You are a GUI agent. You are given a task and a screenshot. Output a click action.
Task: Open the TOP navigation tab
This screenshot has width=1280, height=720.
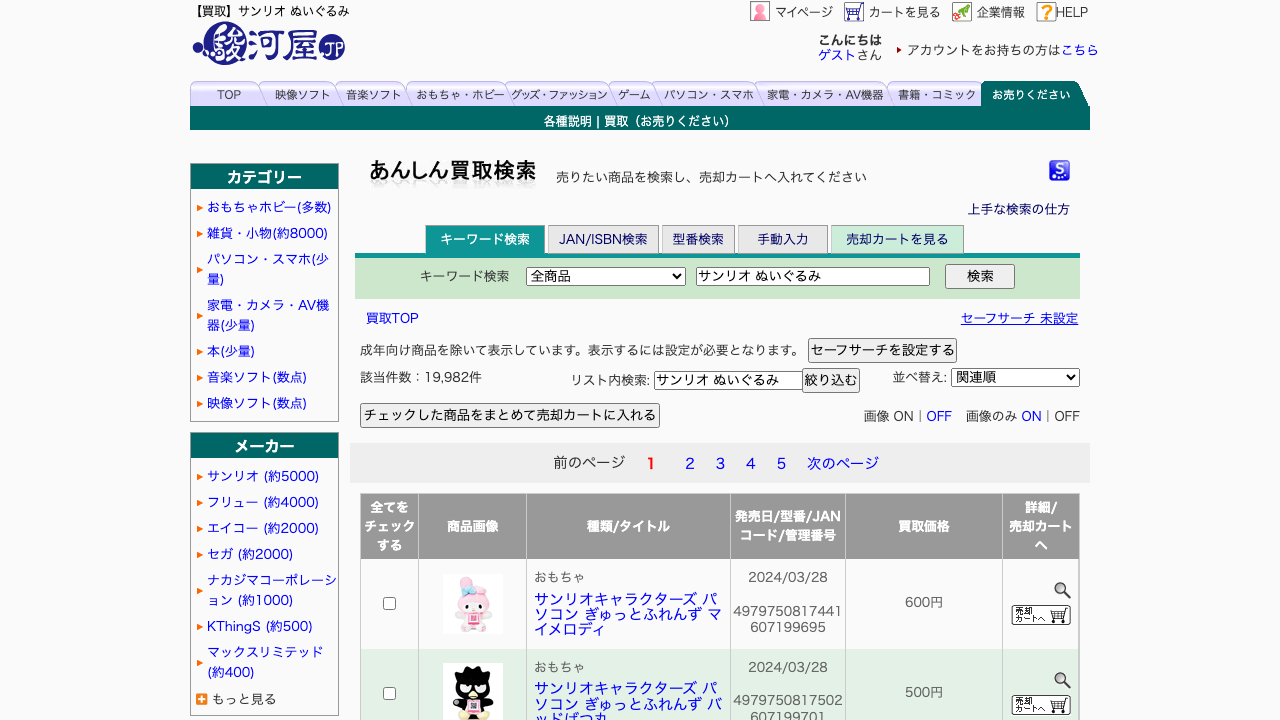(228, 94)
